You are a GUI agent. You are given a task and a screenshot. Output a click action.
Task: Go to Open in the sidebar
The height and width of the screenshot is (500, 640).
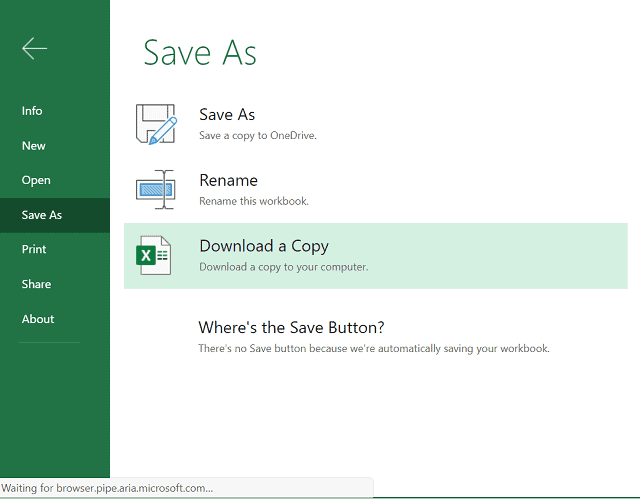tap(36, 180)
